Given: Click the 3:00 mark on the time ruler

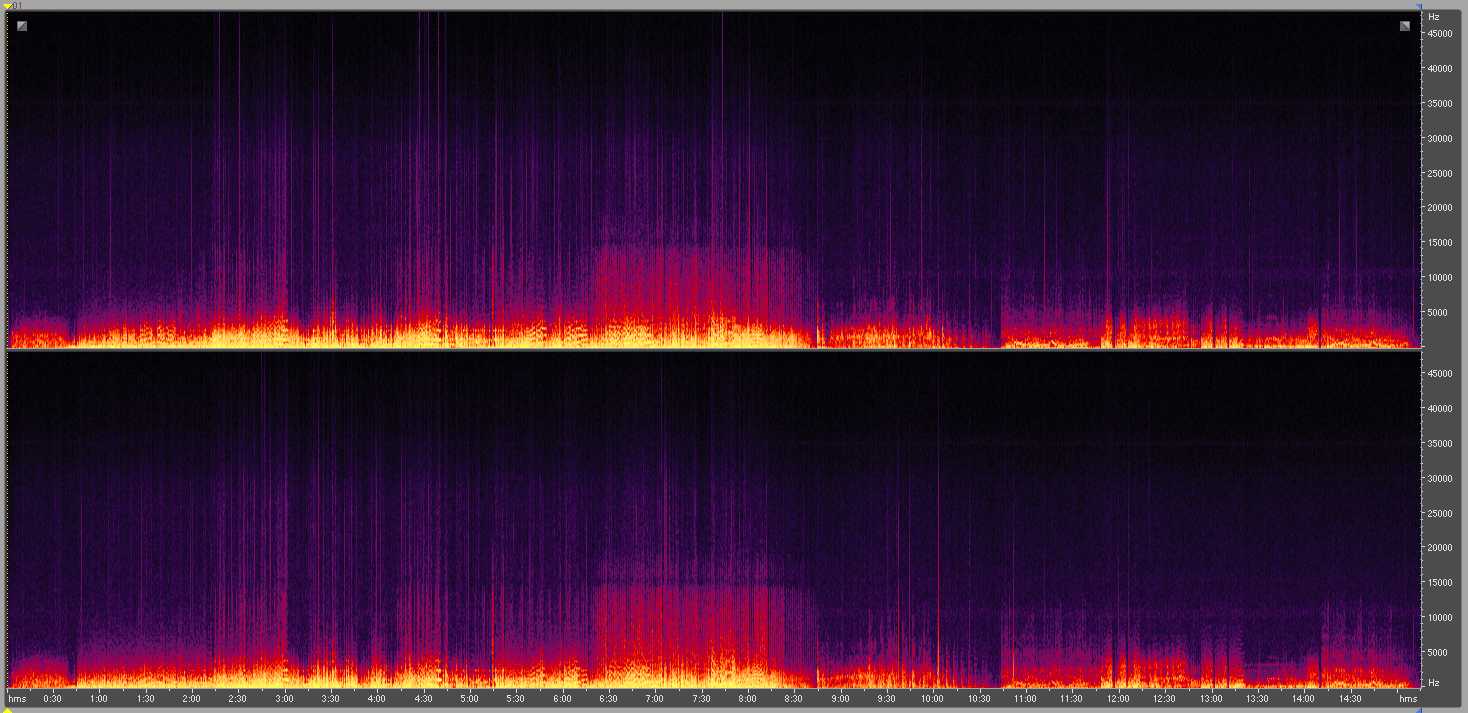Looking at the screenshot, I should (284, 698).
